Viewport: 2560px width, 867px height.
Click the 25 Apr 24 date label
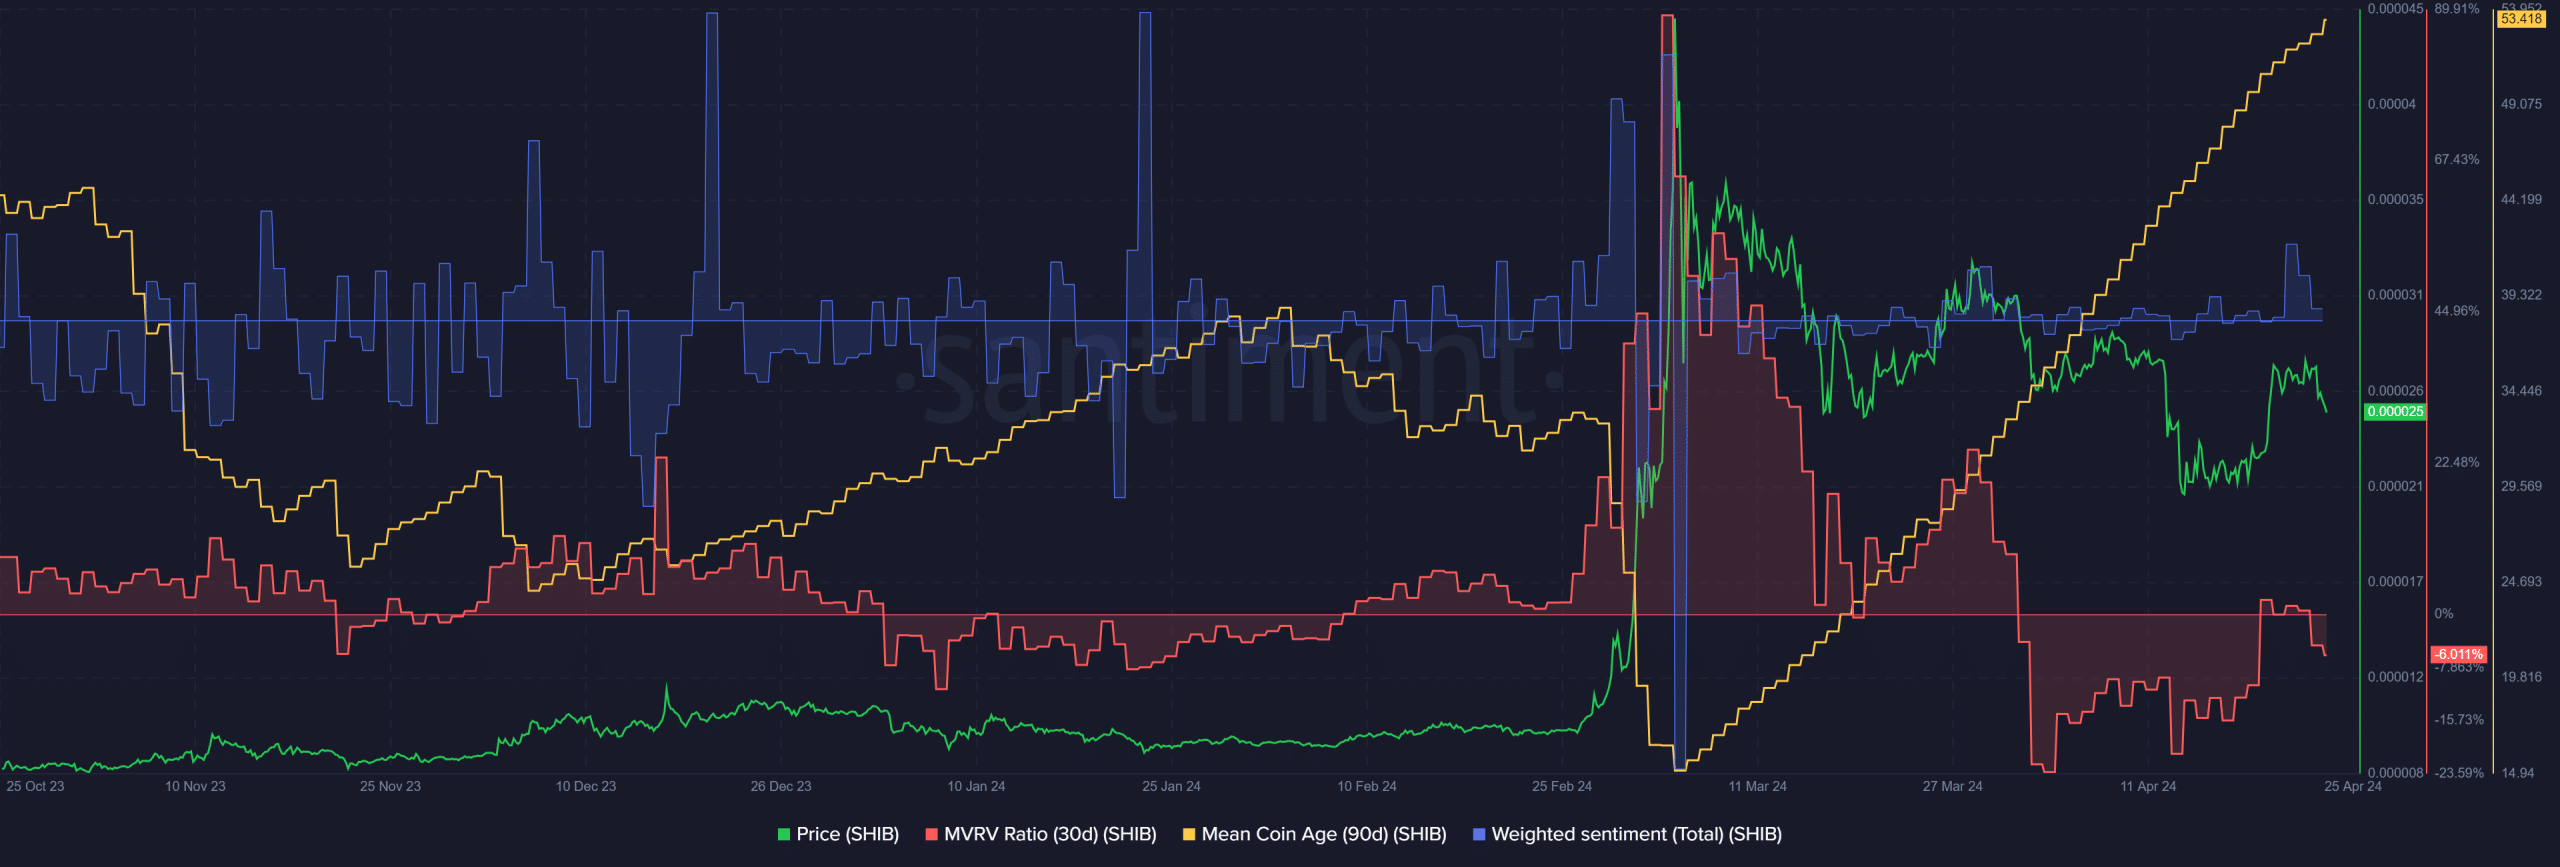pyautogui.click(x=2353, y=786)
